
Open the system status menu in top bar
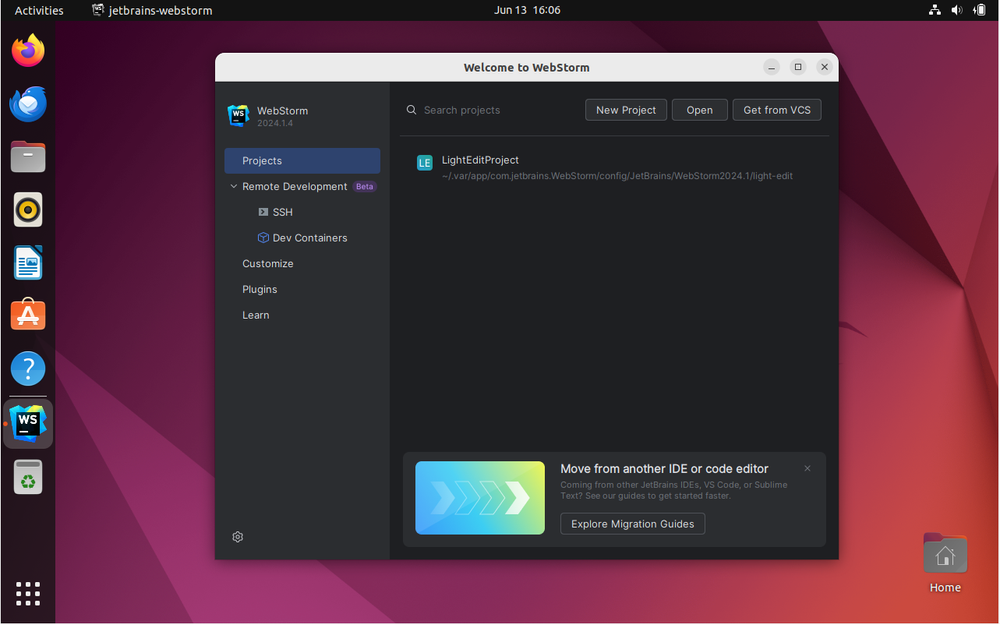957,10
